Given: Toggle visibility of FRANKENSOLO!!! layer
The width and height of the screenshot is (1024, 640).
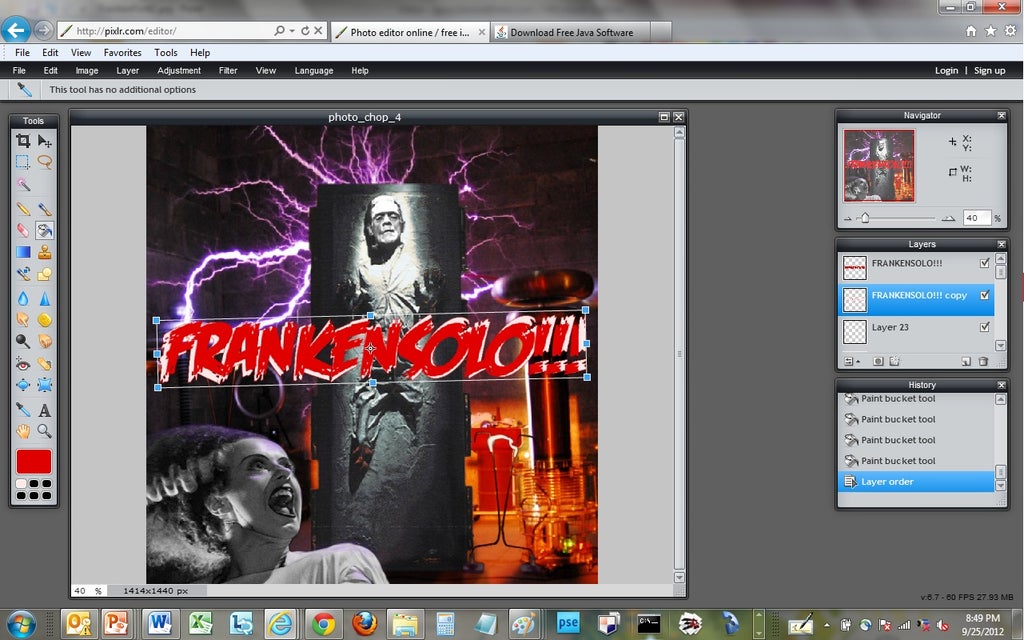Looking at the screenshot, I should tap(984, 263).
